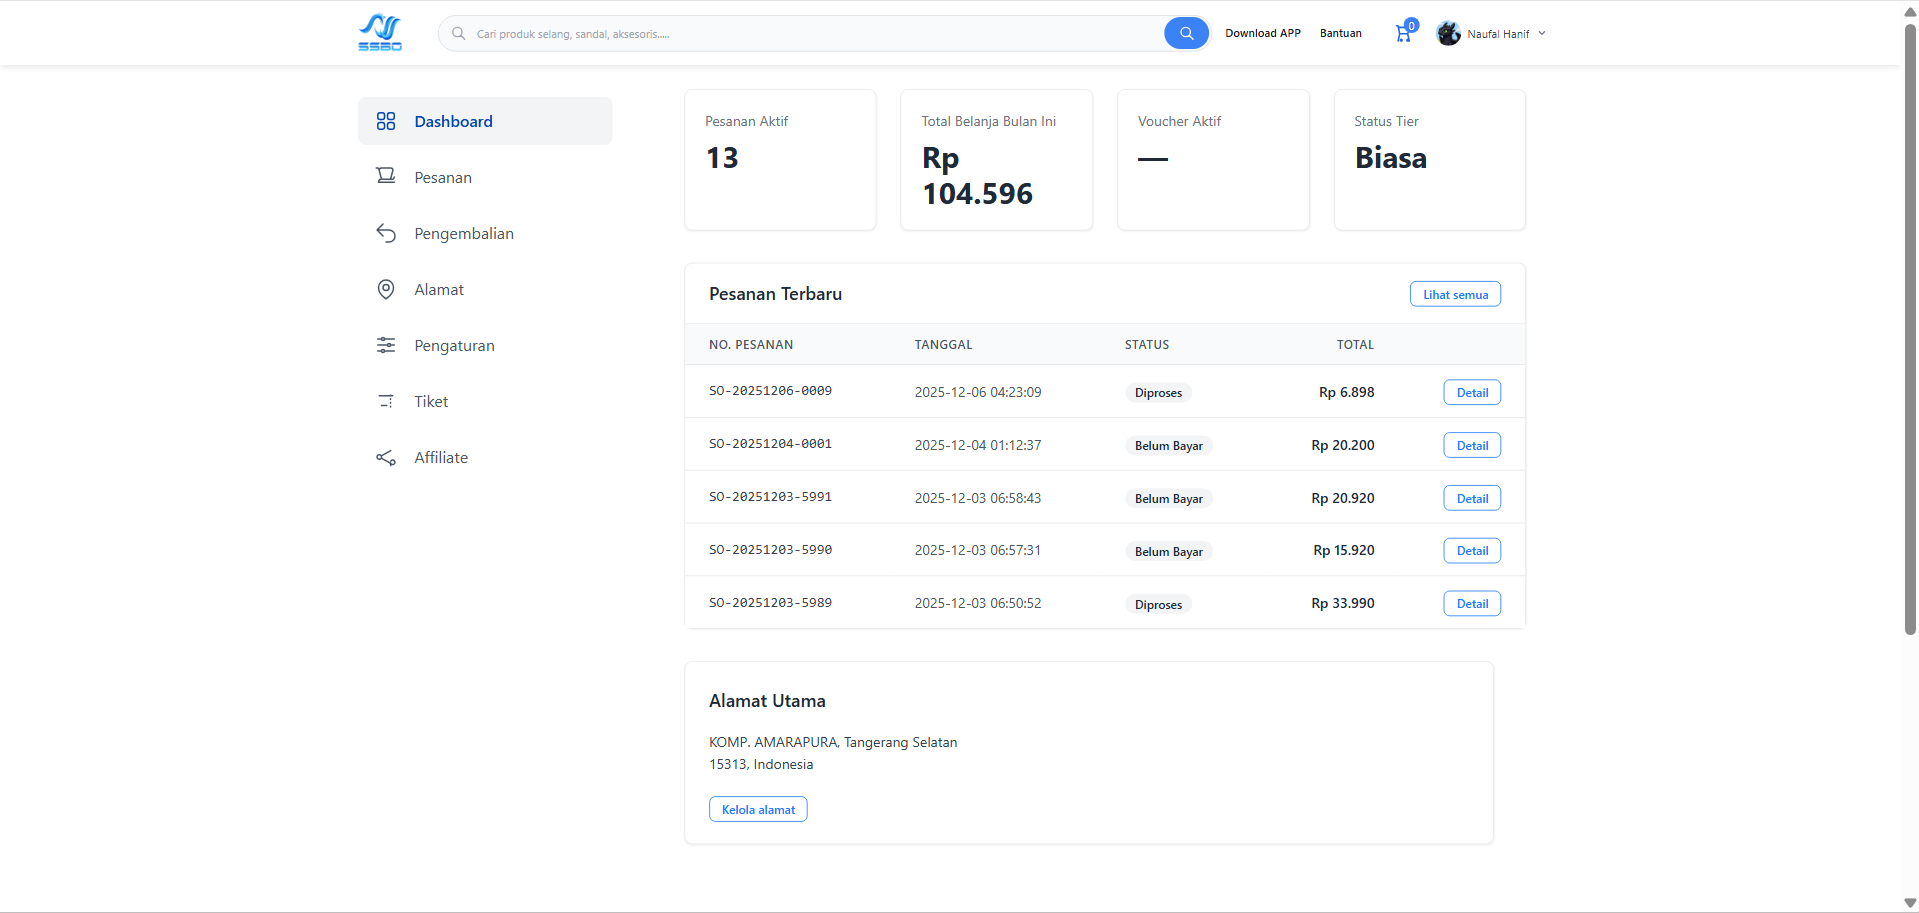
Task: Click the page vertical scrollbar thumb
Action: click(x=1910, y=330)
